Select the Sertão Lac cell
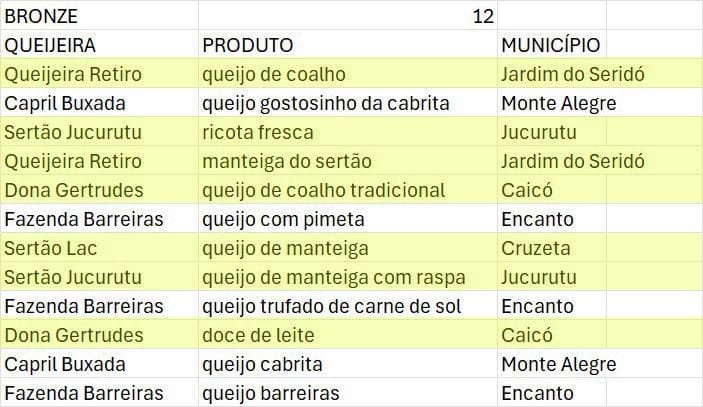The height and width of the screenshot is (407, 703). coord(47,248)
